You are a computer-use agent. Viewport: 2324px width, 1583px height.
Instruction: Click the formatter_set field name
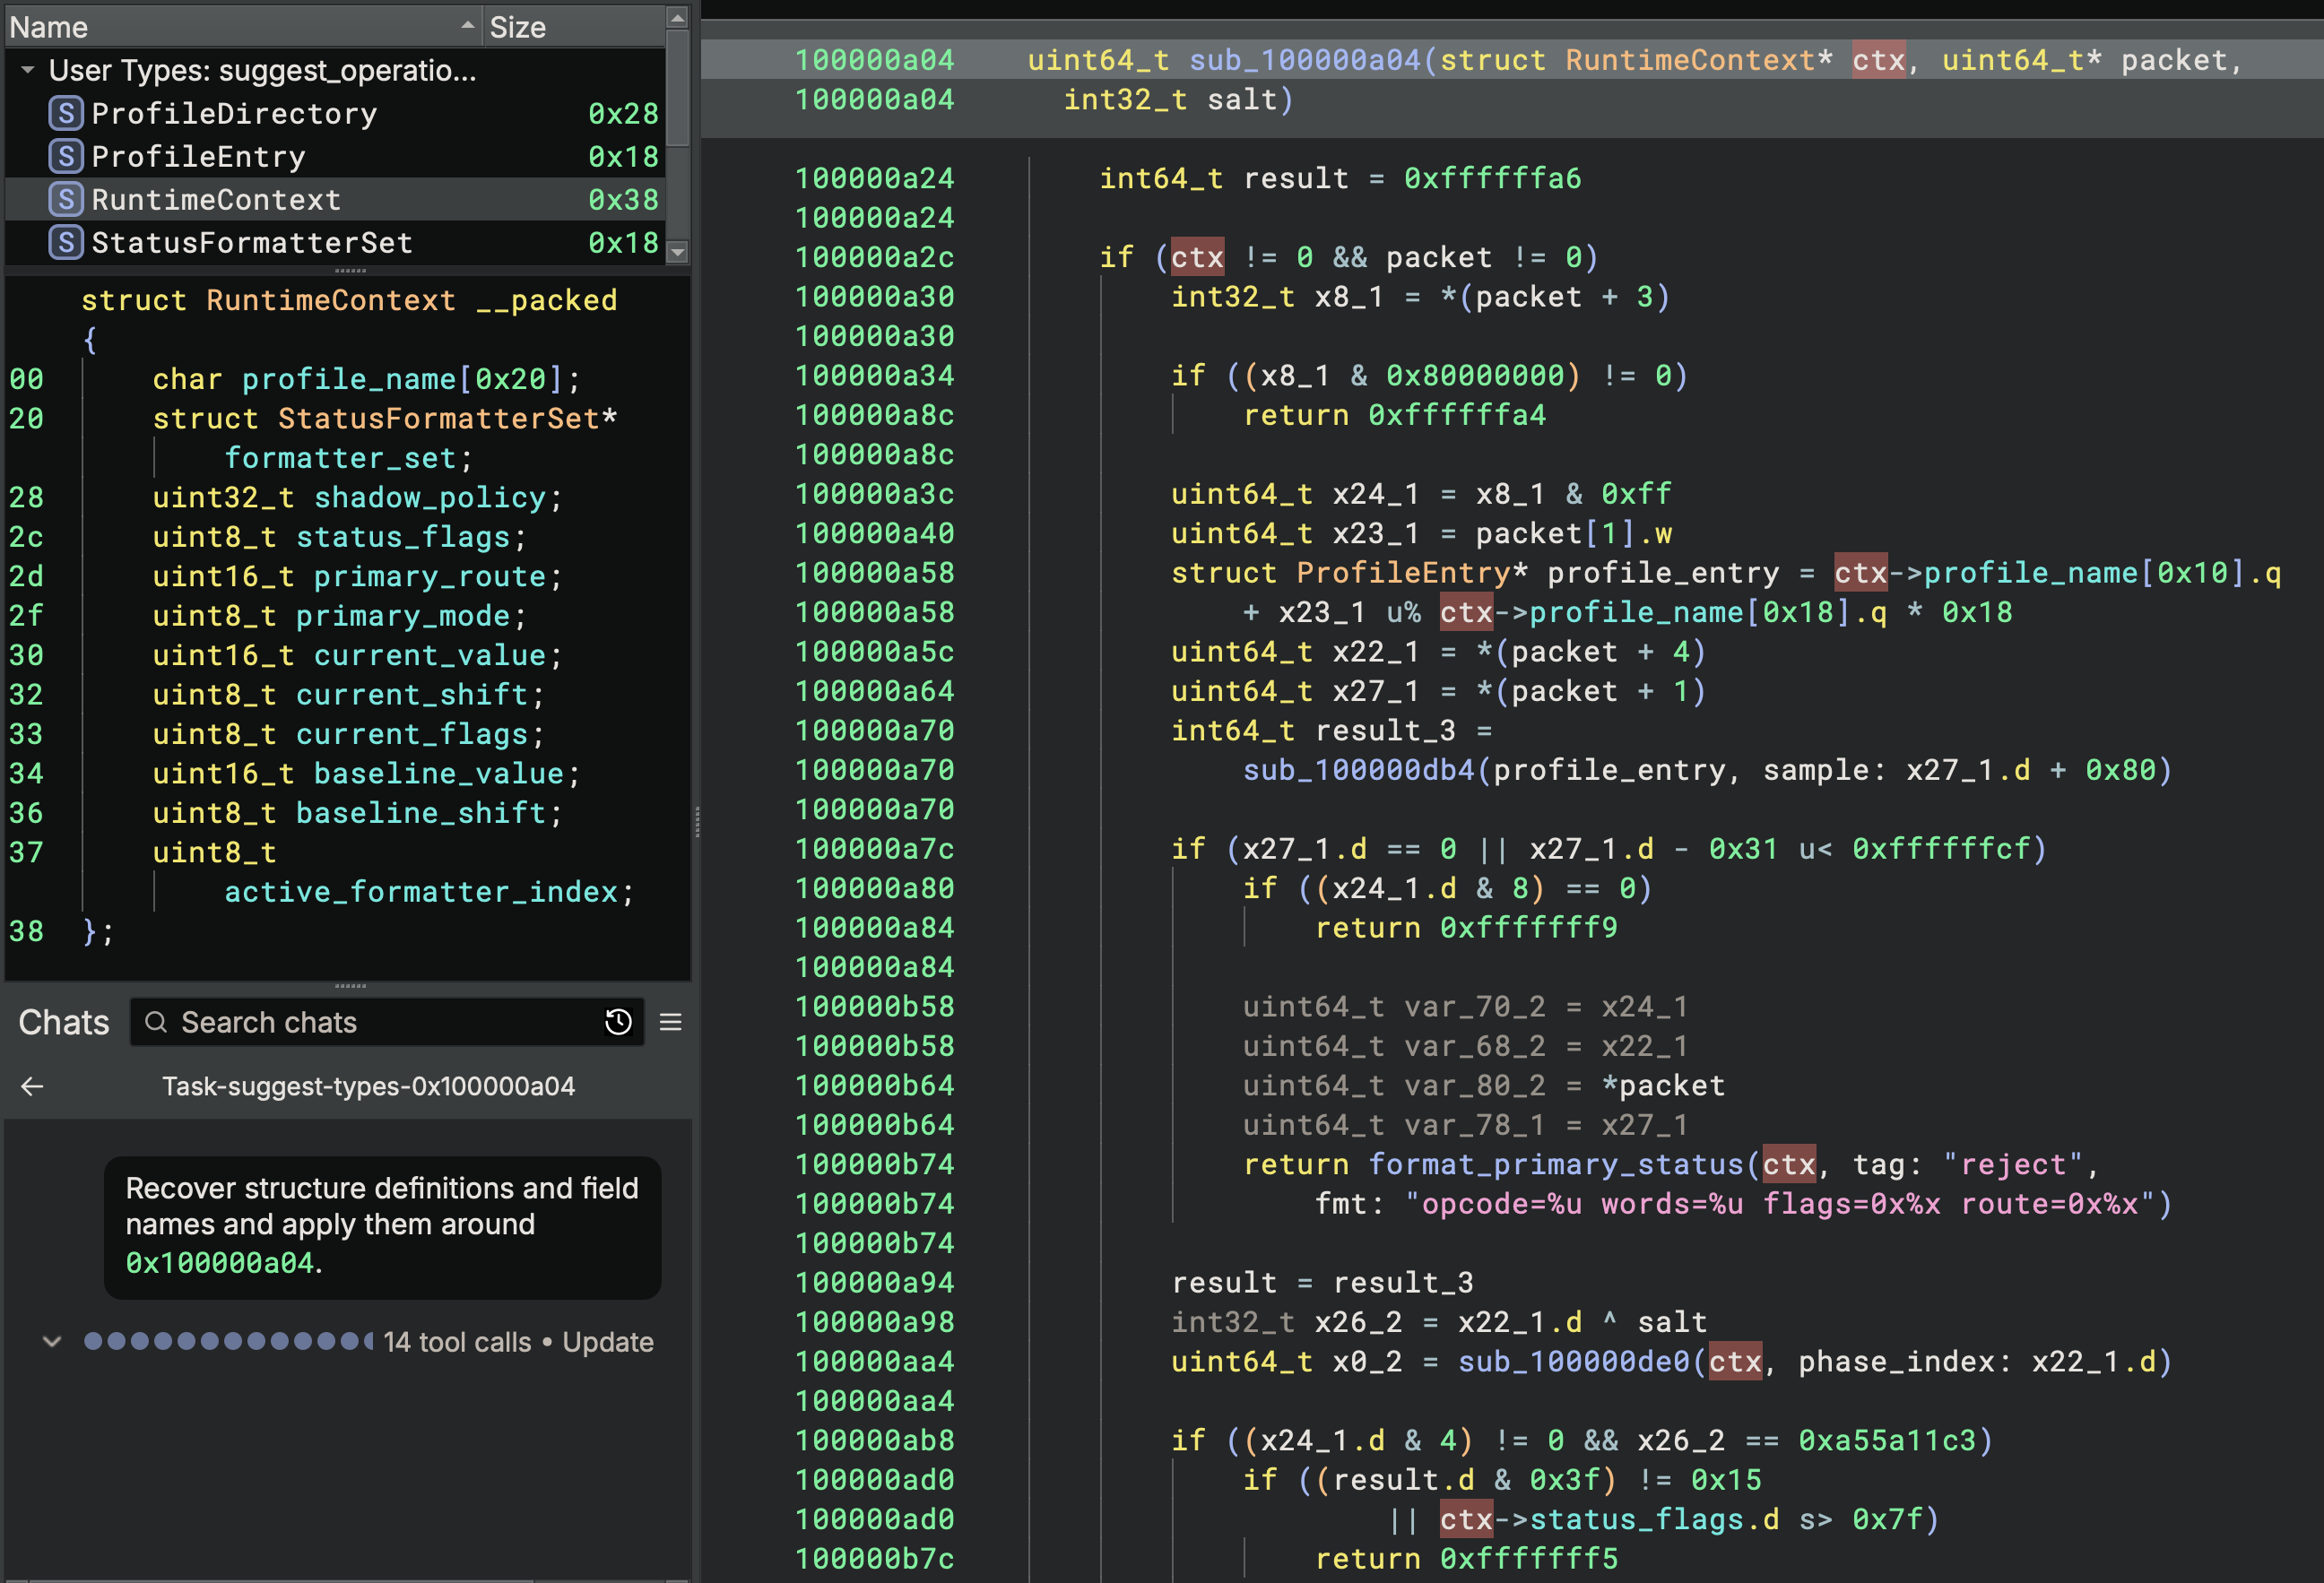click(x=340, y=458)
